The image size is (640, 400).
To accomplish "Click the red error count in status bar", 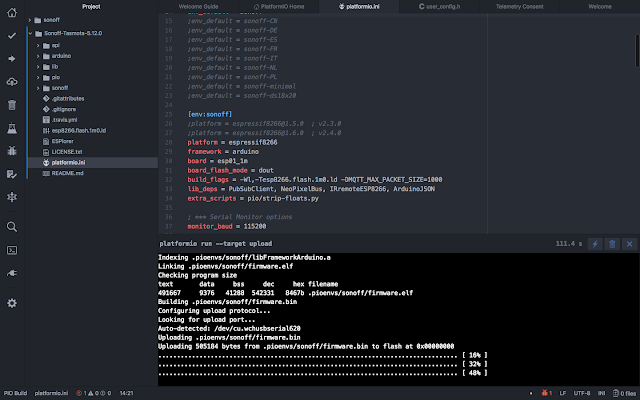I will point(81,393).
